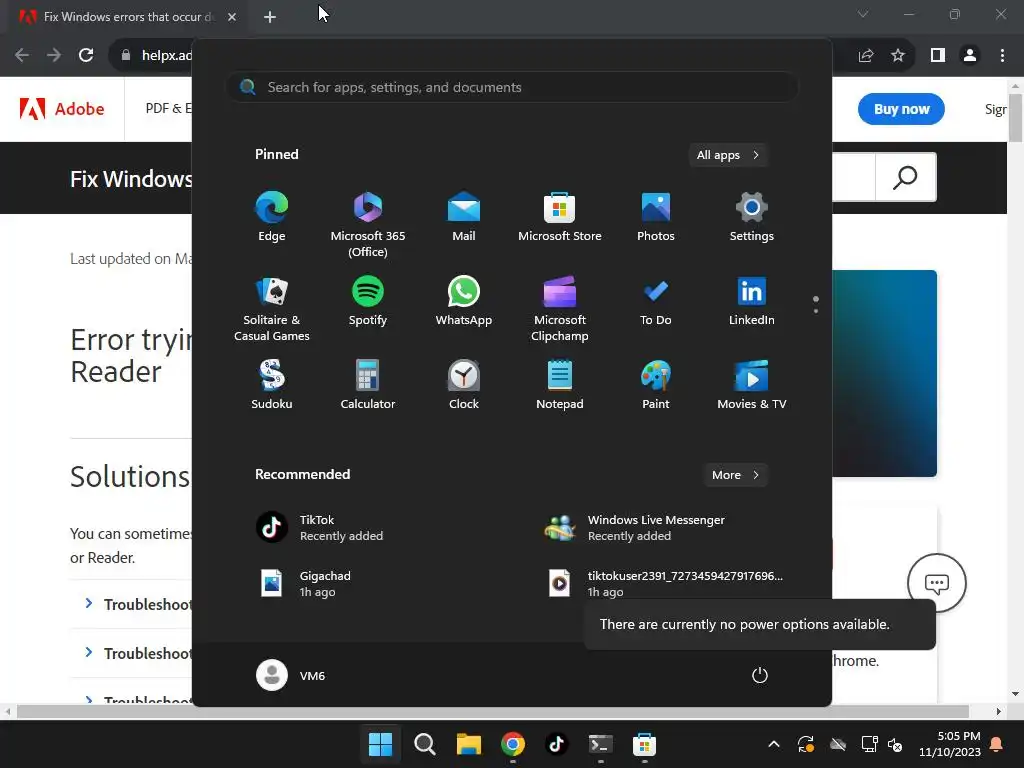The image size is (1024, 768).
Task: Click the Buy now button
Action: tap(901, 109)
